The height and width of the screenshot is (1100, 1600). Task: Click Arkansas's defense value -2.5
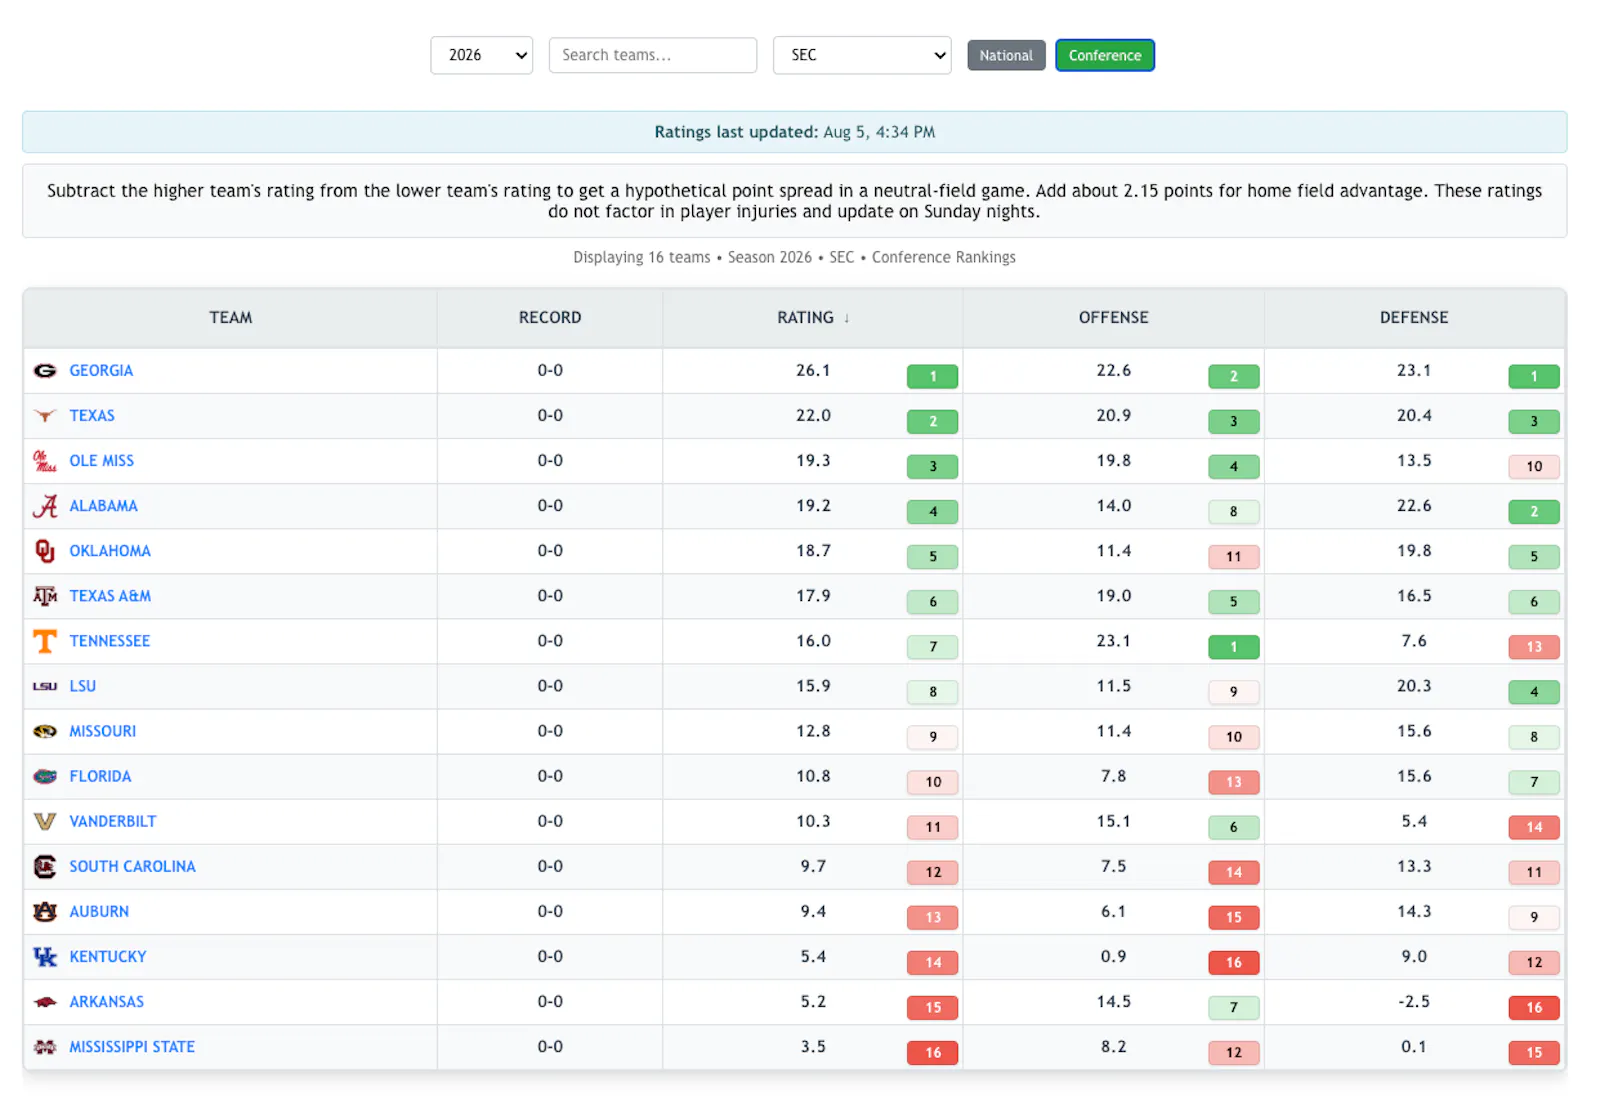[x=1414, y=1002]
